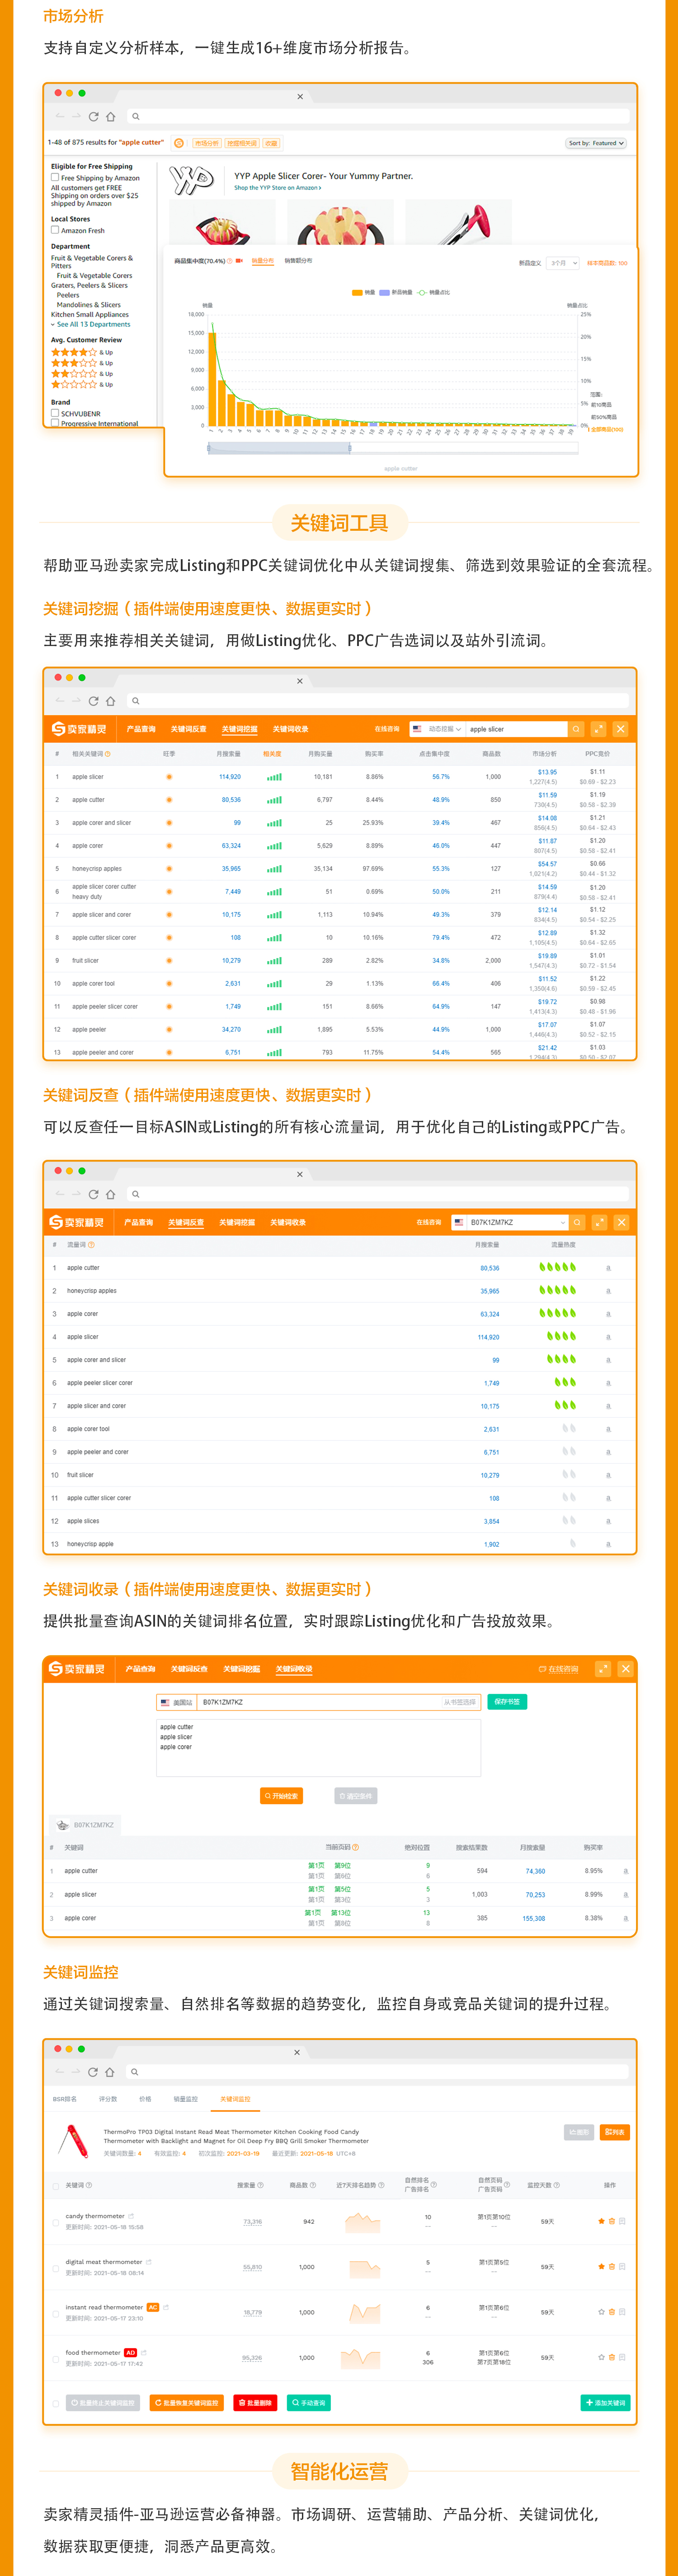Open the 动态挖掘 mode dropdown
This screenshot has width=678, height=2576.
tap(446, 729)
